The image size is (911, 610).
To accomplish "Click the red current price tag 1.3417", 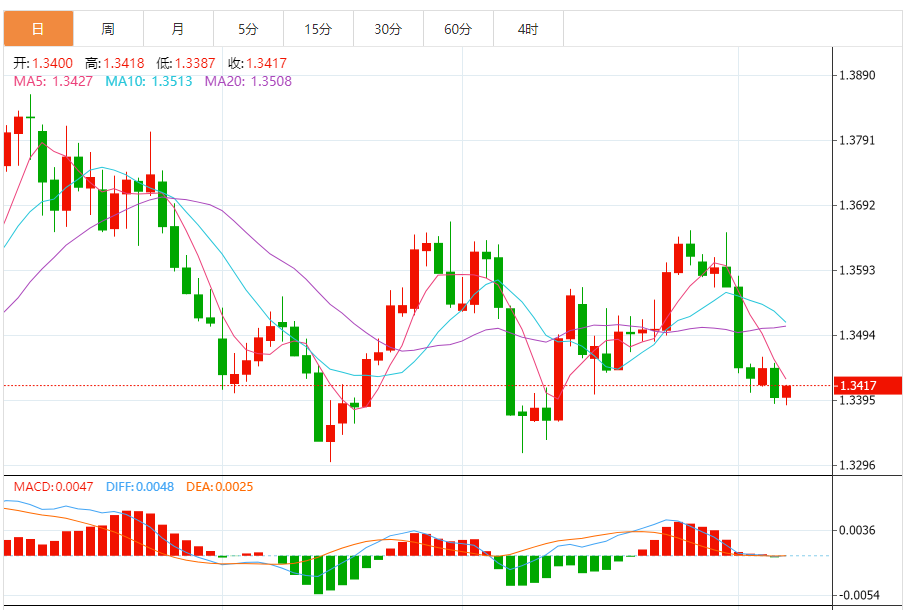I will pyautogui.click(x=868, y=386).
